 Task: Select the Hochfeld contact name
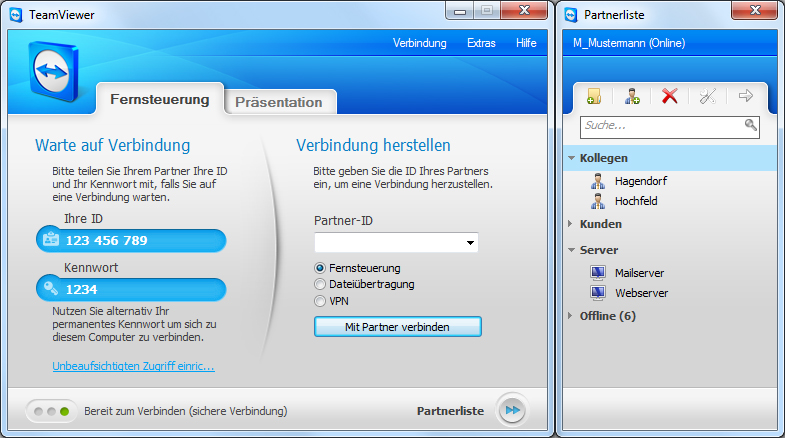[636, 201]
